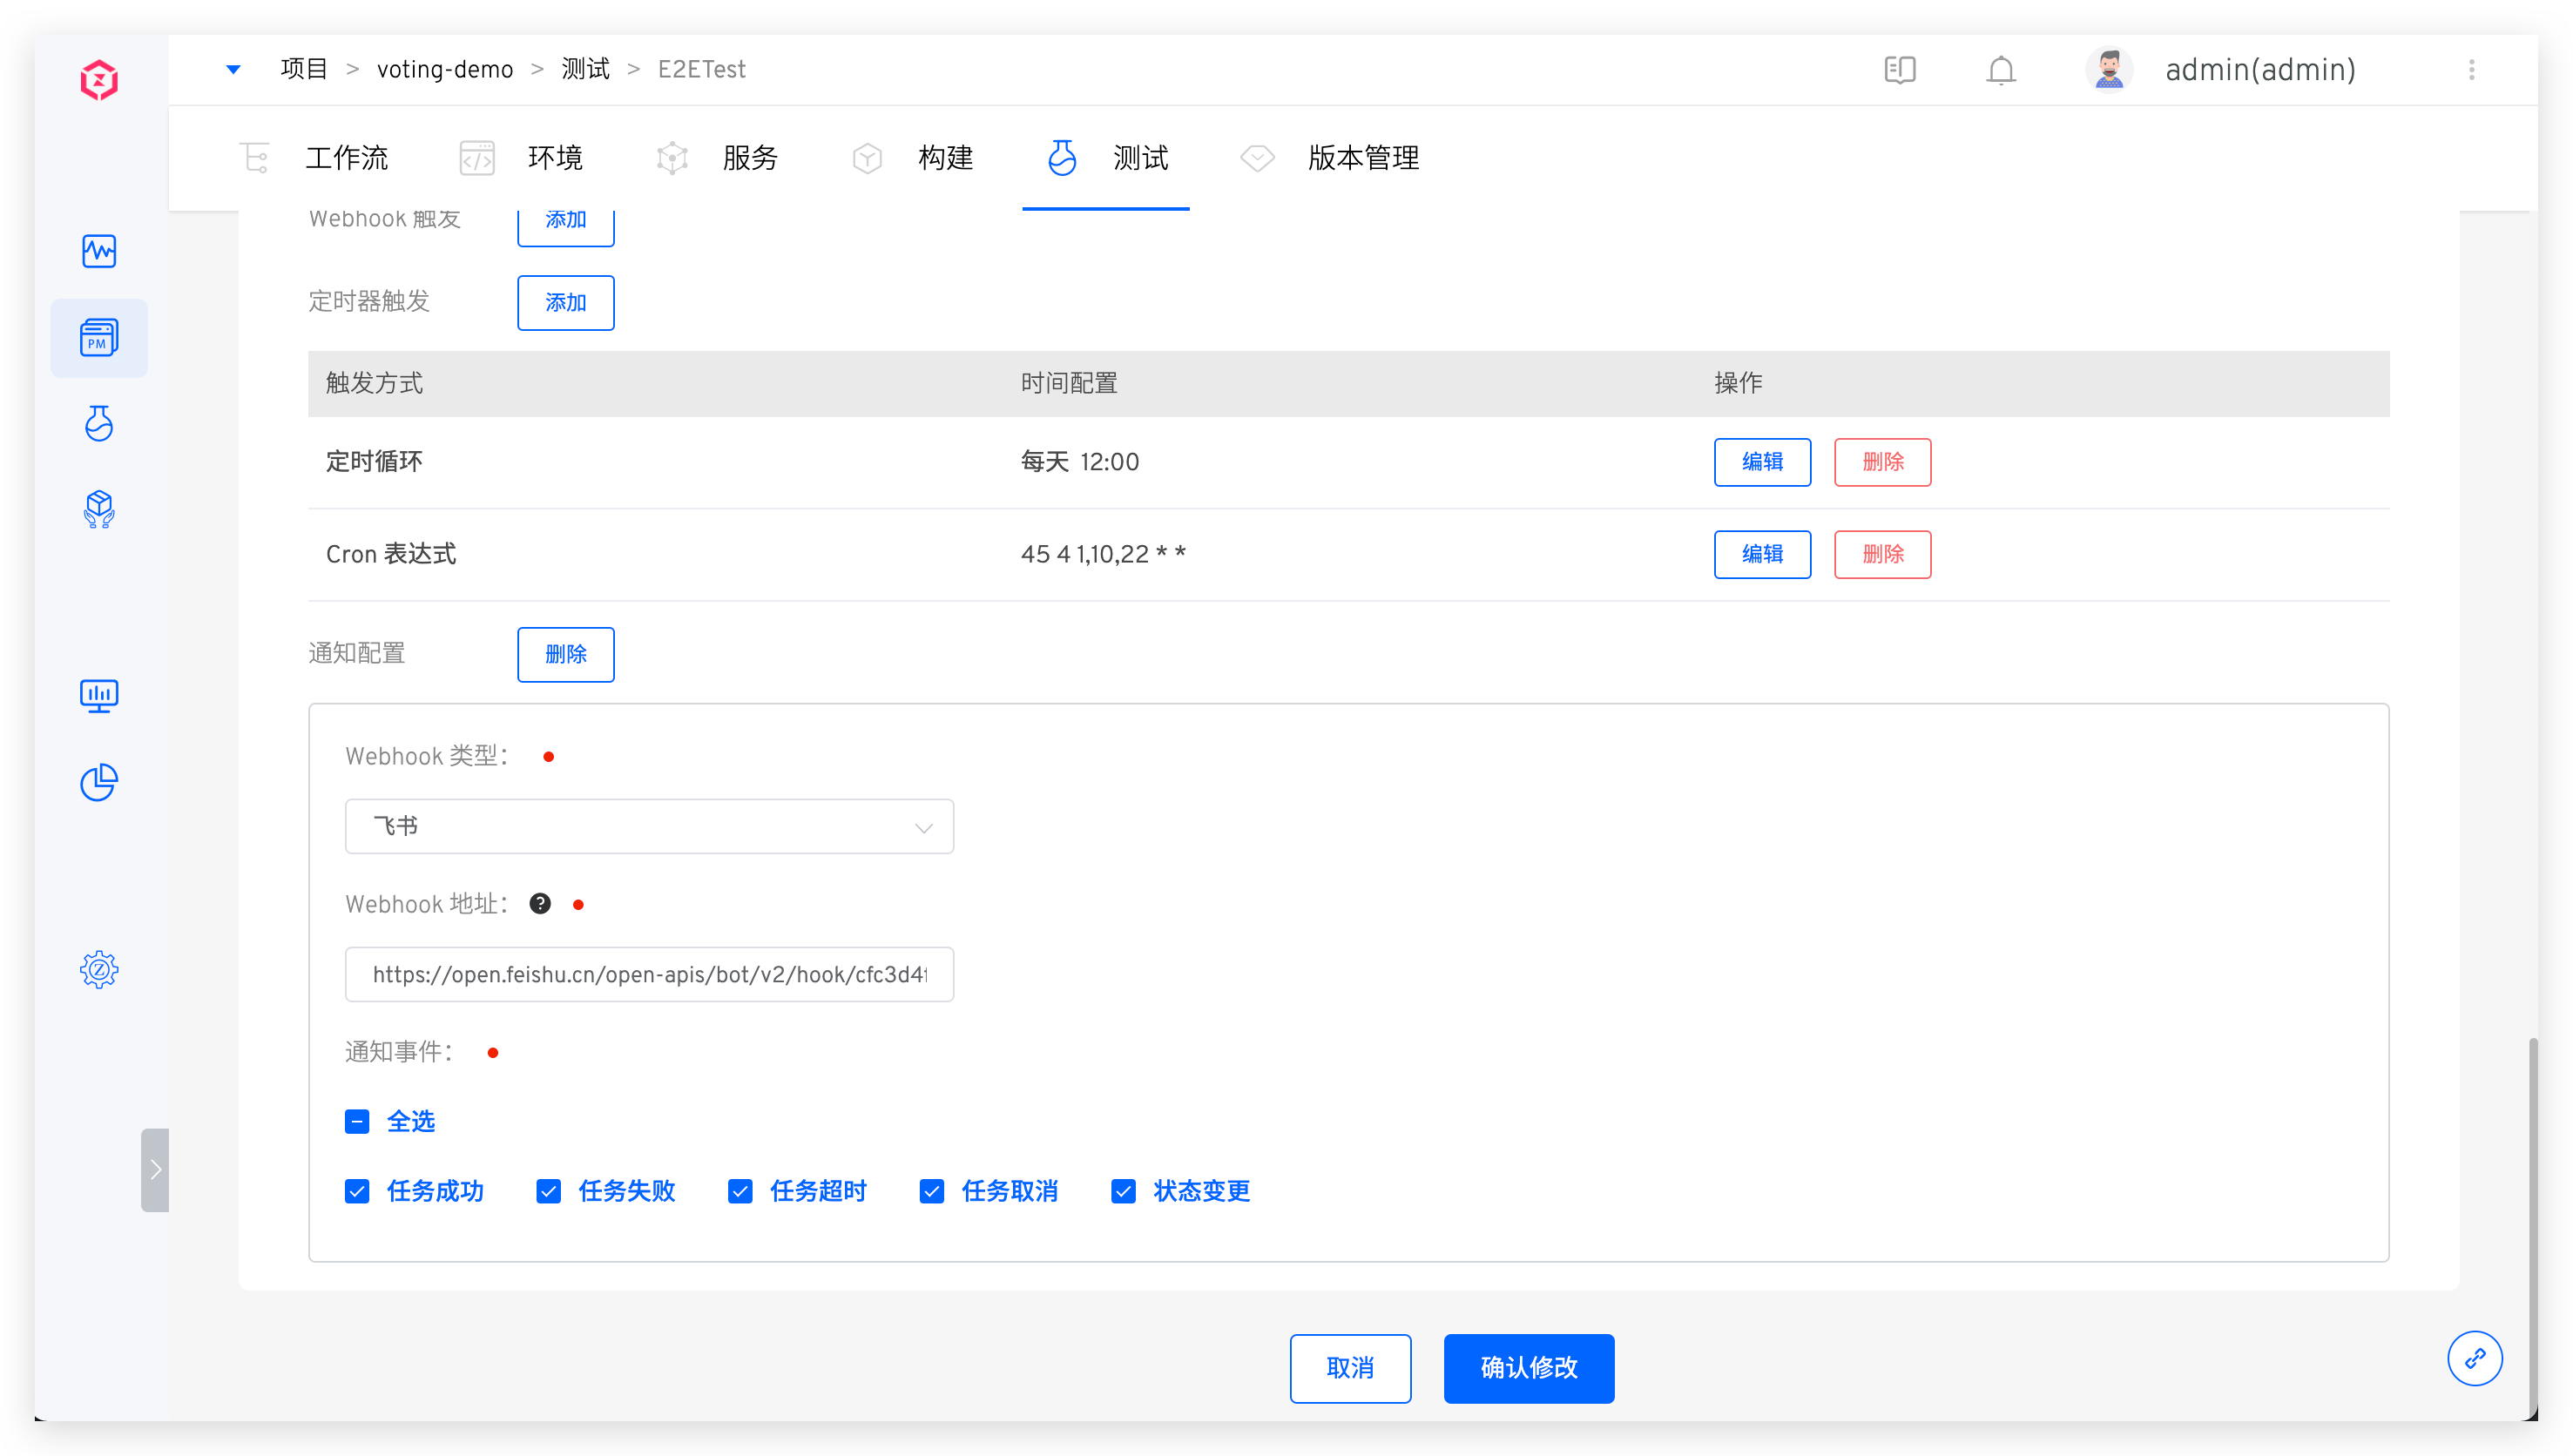Screen dimensions: 2573x1456
Task: Click the project management PM sidebar icon
Action: [99, 338]
